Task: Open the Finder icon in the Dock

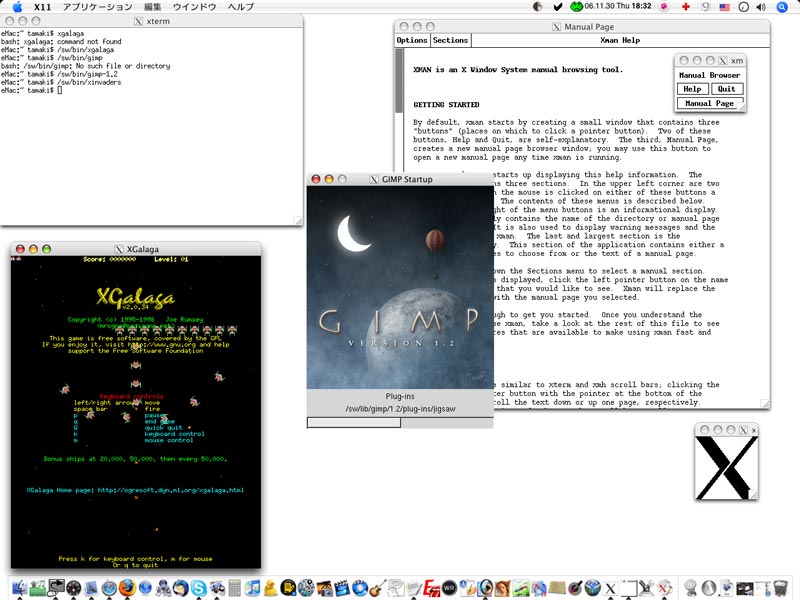Action: pyautogui.click(x=20, y=587)
